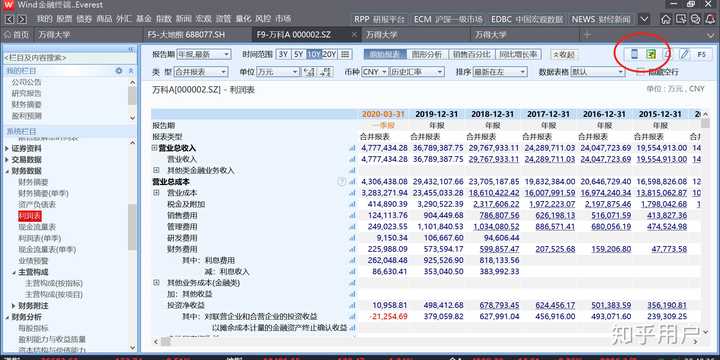Switch to the F5-大地熊 688077.SH tab

pyautogui.click(x=186, y=35)
